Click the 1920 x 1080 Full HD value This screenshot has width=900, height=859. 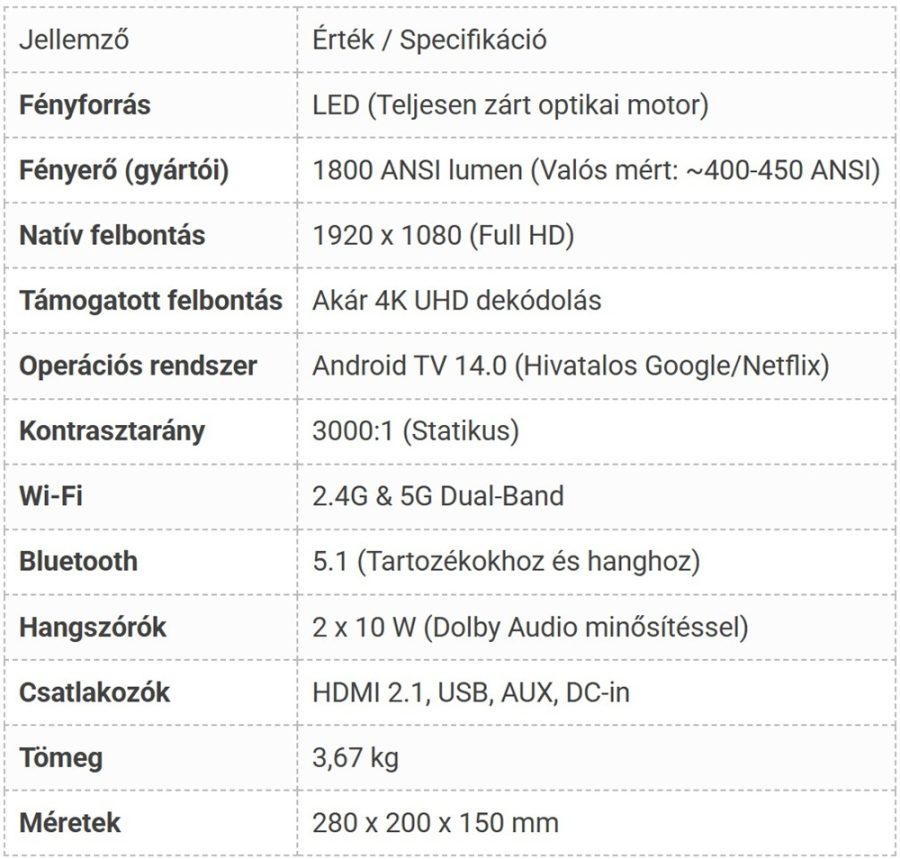point(443,236)
